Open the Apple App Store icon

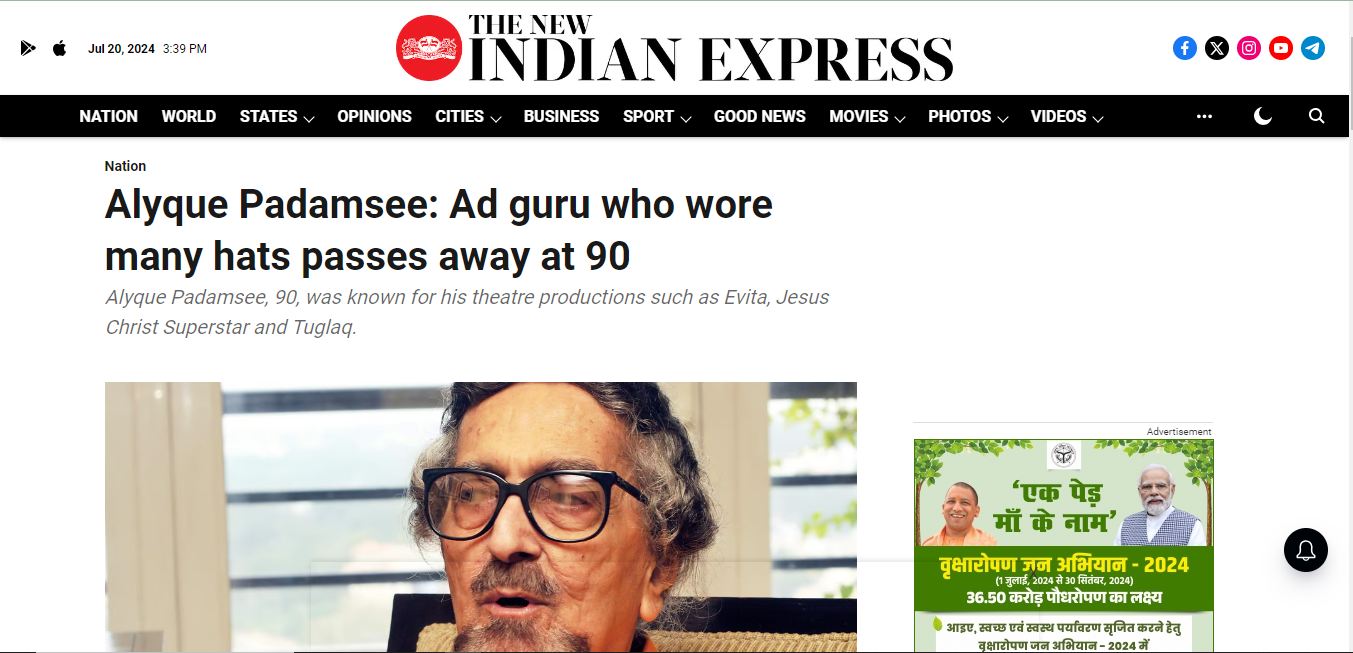point(59,48)
